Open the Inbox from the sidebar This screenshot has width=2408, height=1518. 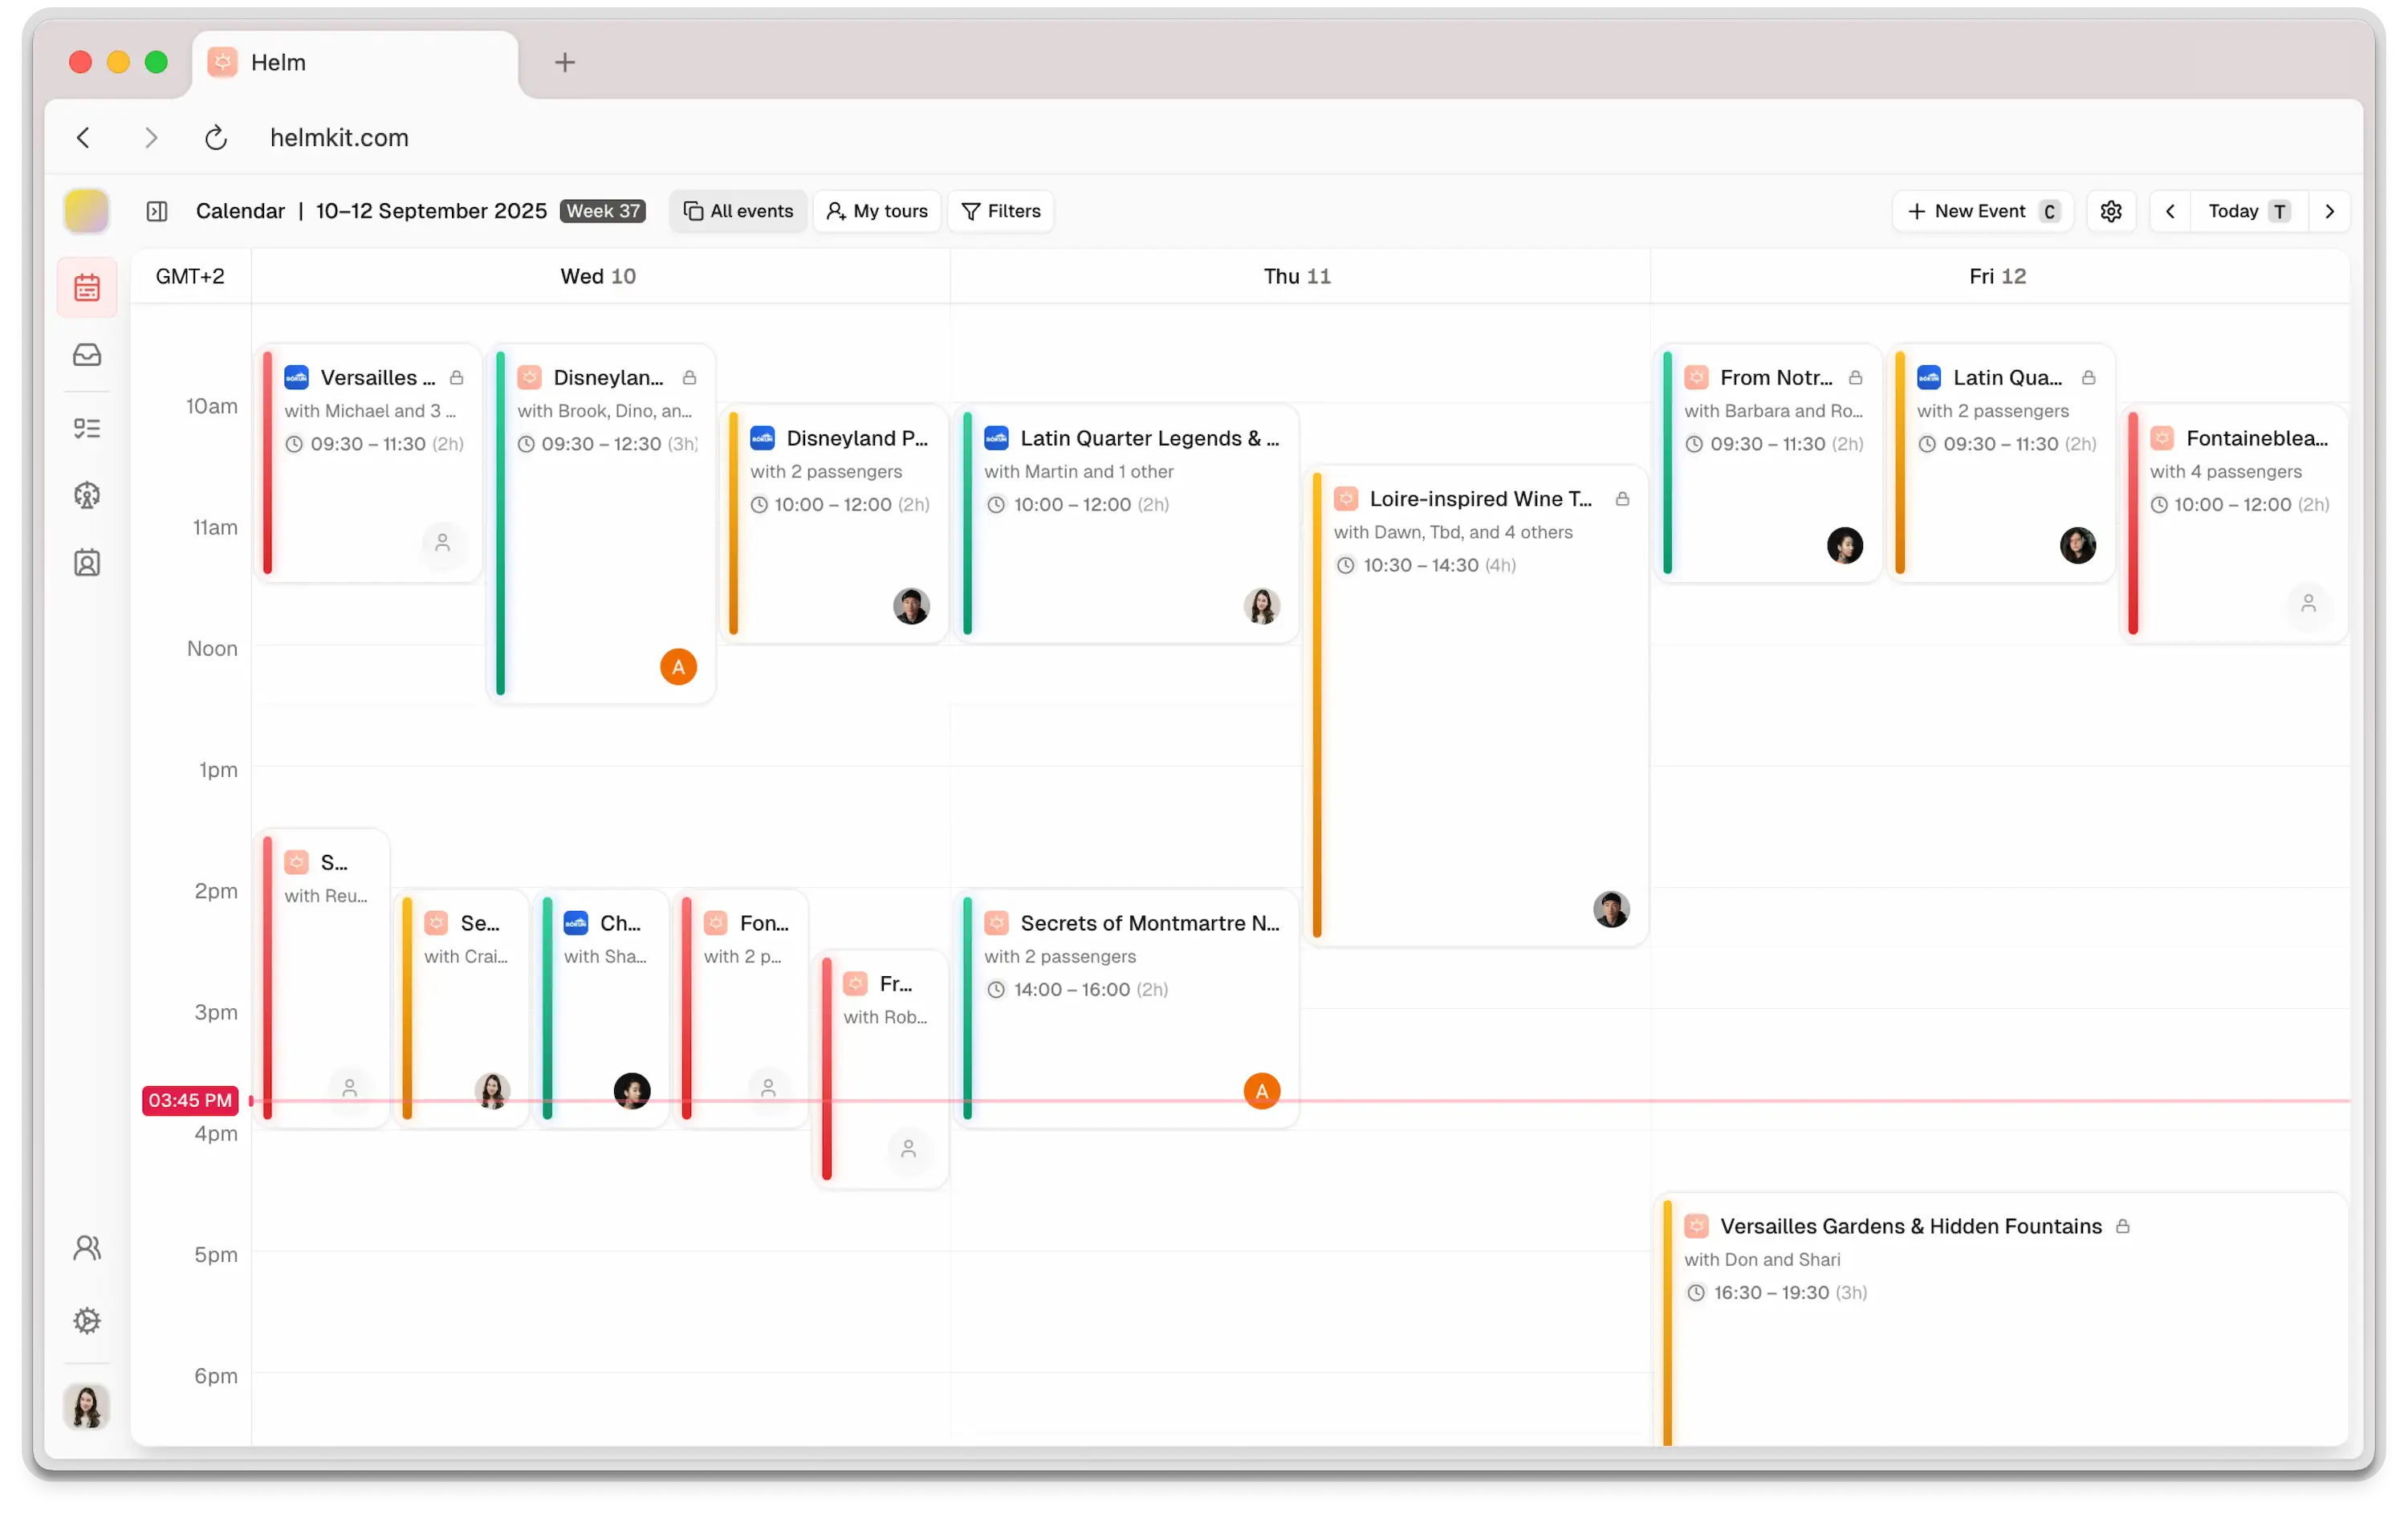tap(87, 354)
